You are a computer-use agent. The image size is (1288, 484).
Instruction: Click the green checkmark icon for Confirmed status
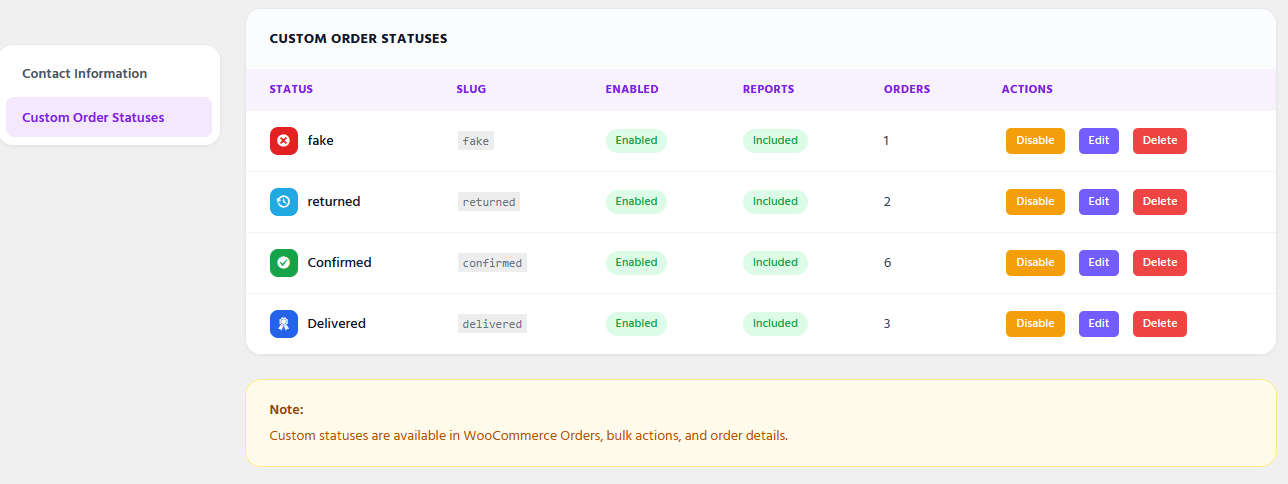[284, 263]
